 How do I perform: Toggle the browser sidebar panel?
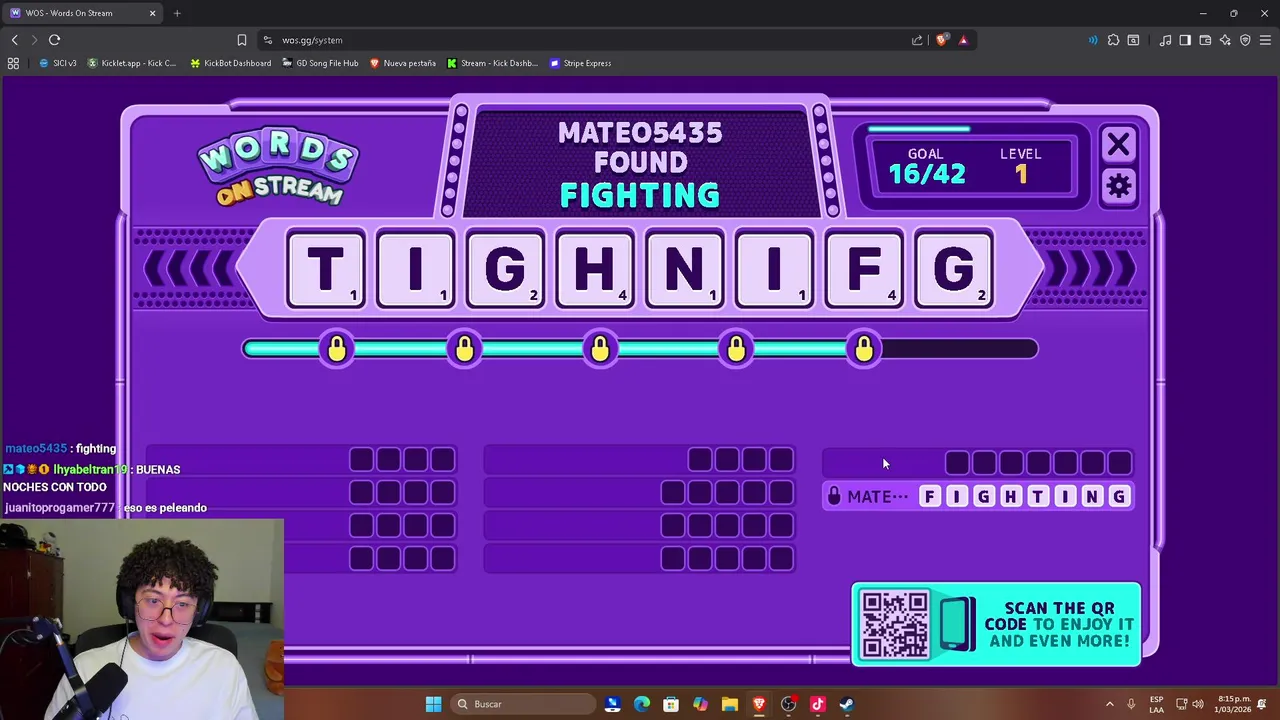point(1185,40)
